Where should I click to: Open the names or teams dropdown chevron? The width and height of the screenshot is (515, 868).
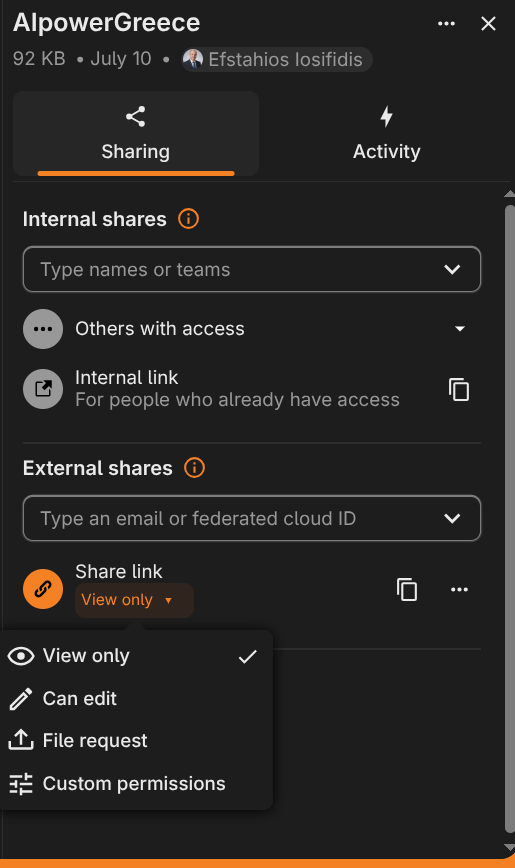click(452, 270)
